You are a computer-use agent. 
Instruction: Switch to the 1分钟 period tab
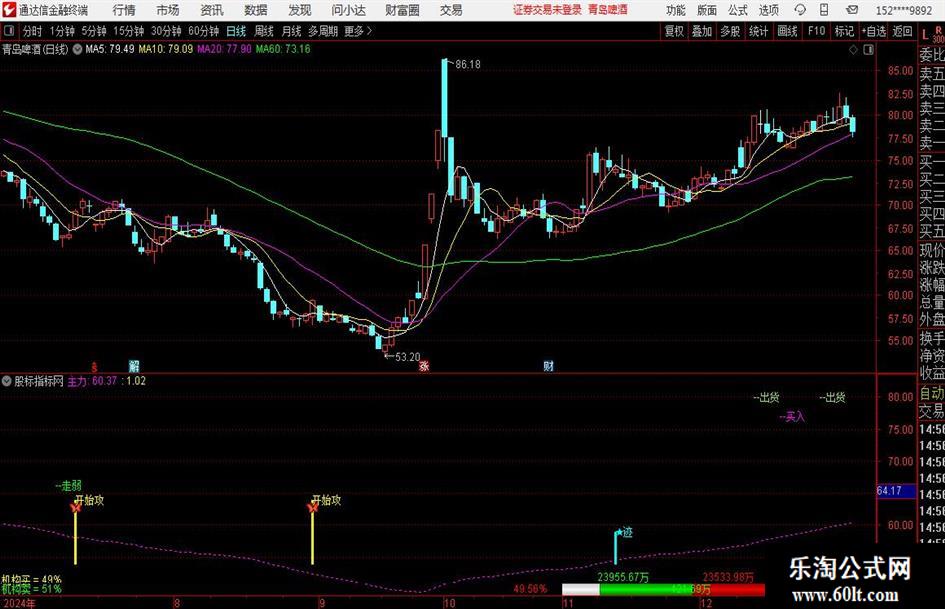tap(61, 31)
